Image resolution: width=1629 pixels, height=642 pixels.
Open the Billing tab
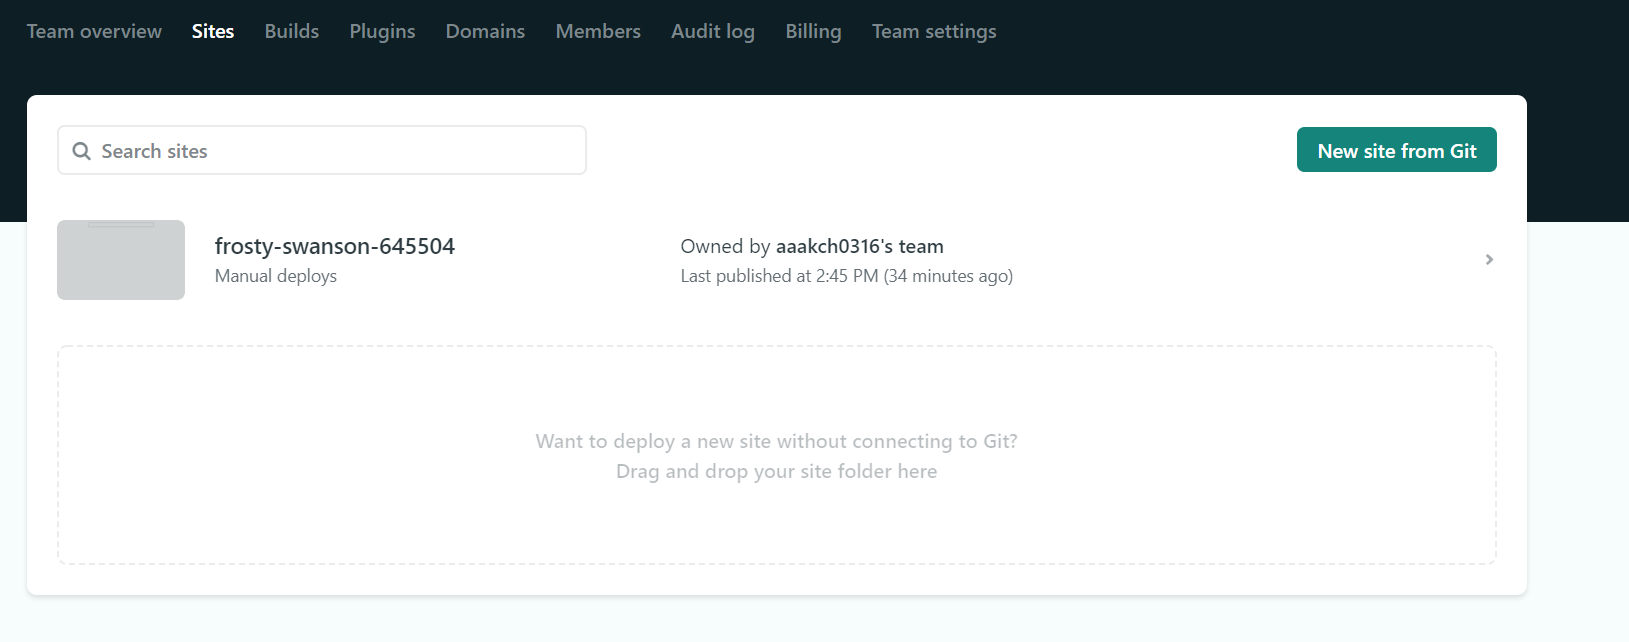click(x=813, y=31)
